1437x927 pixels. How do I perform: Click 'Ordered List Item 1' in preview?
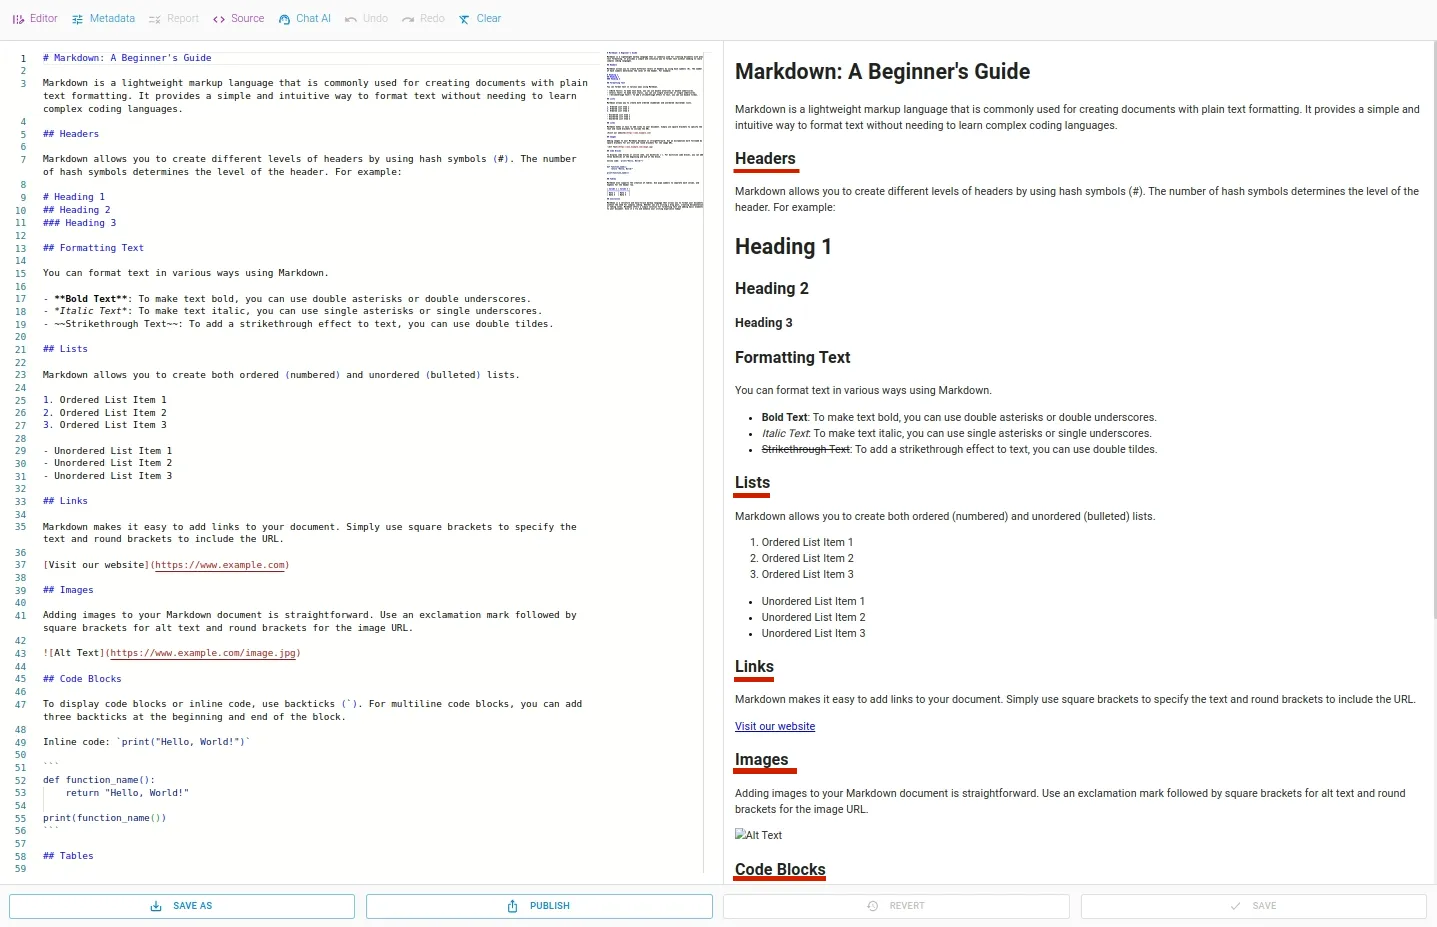click(x=807, y=543)
